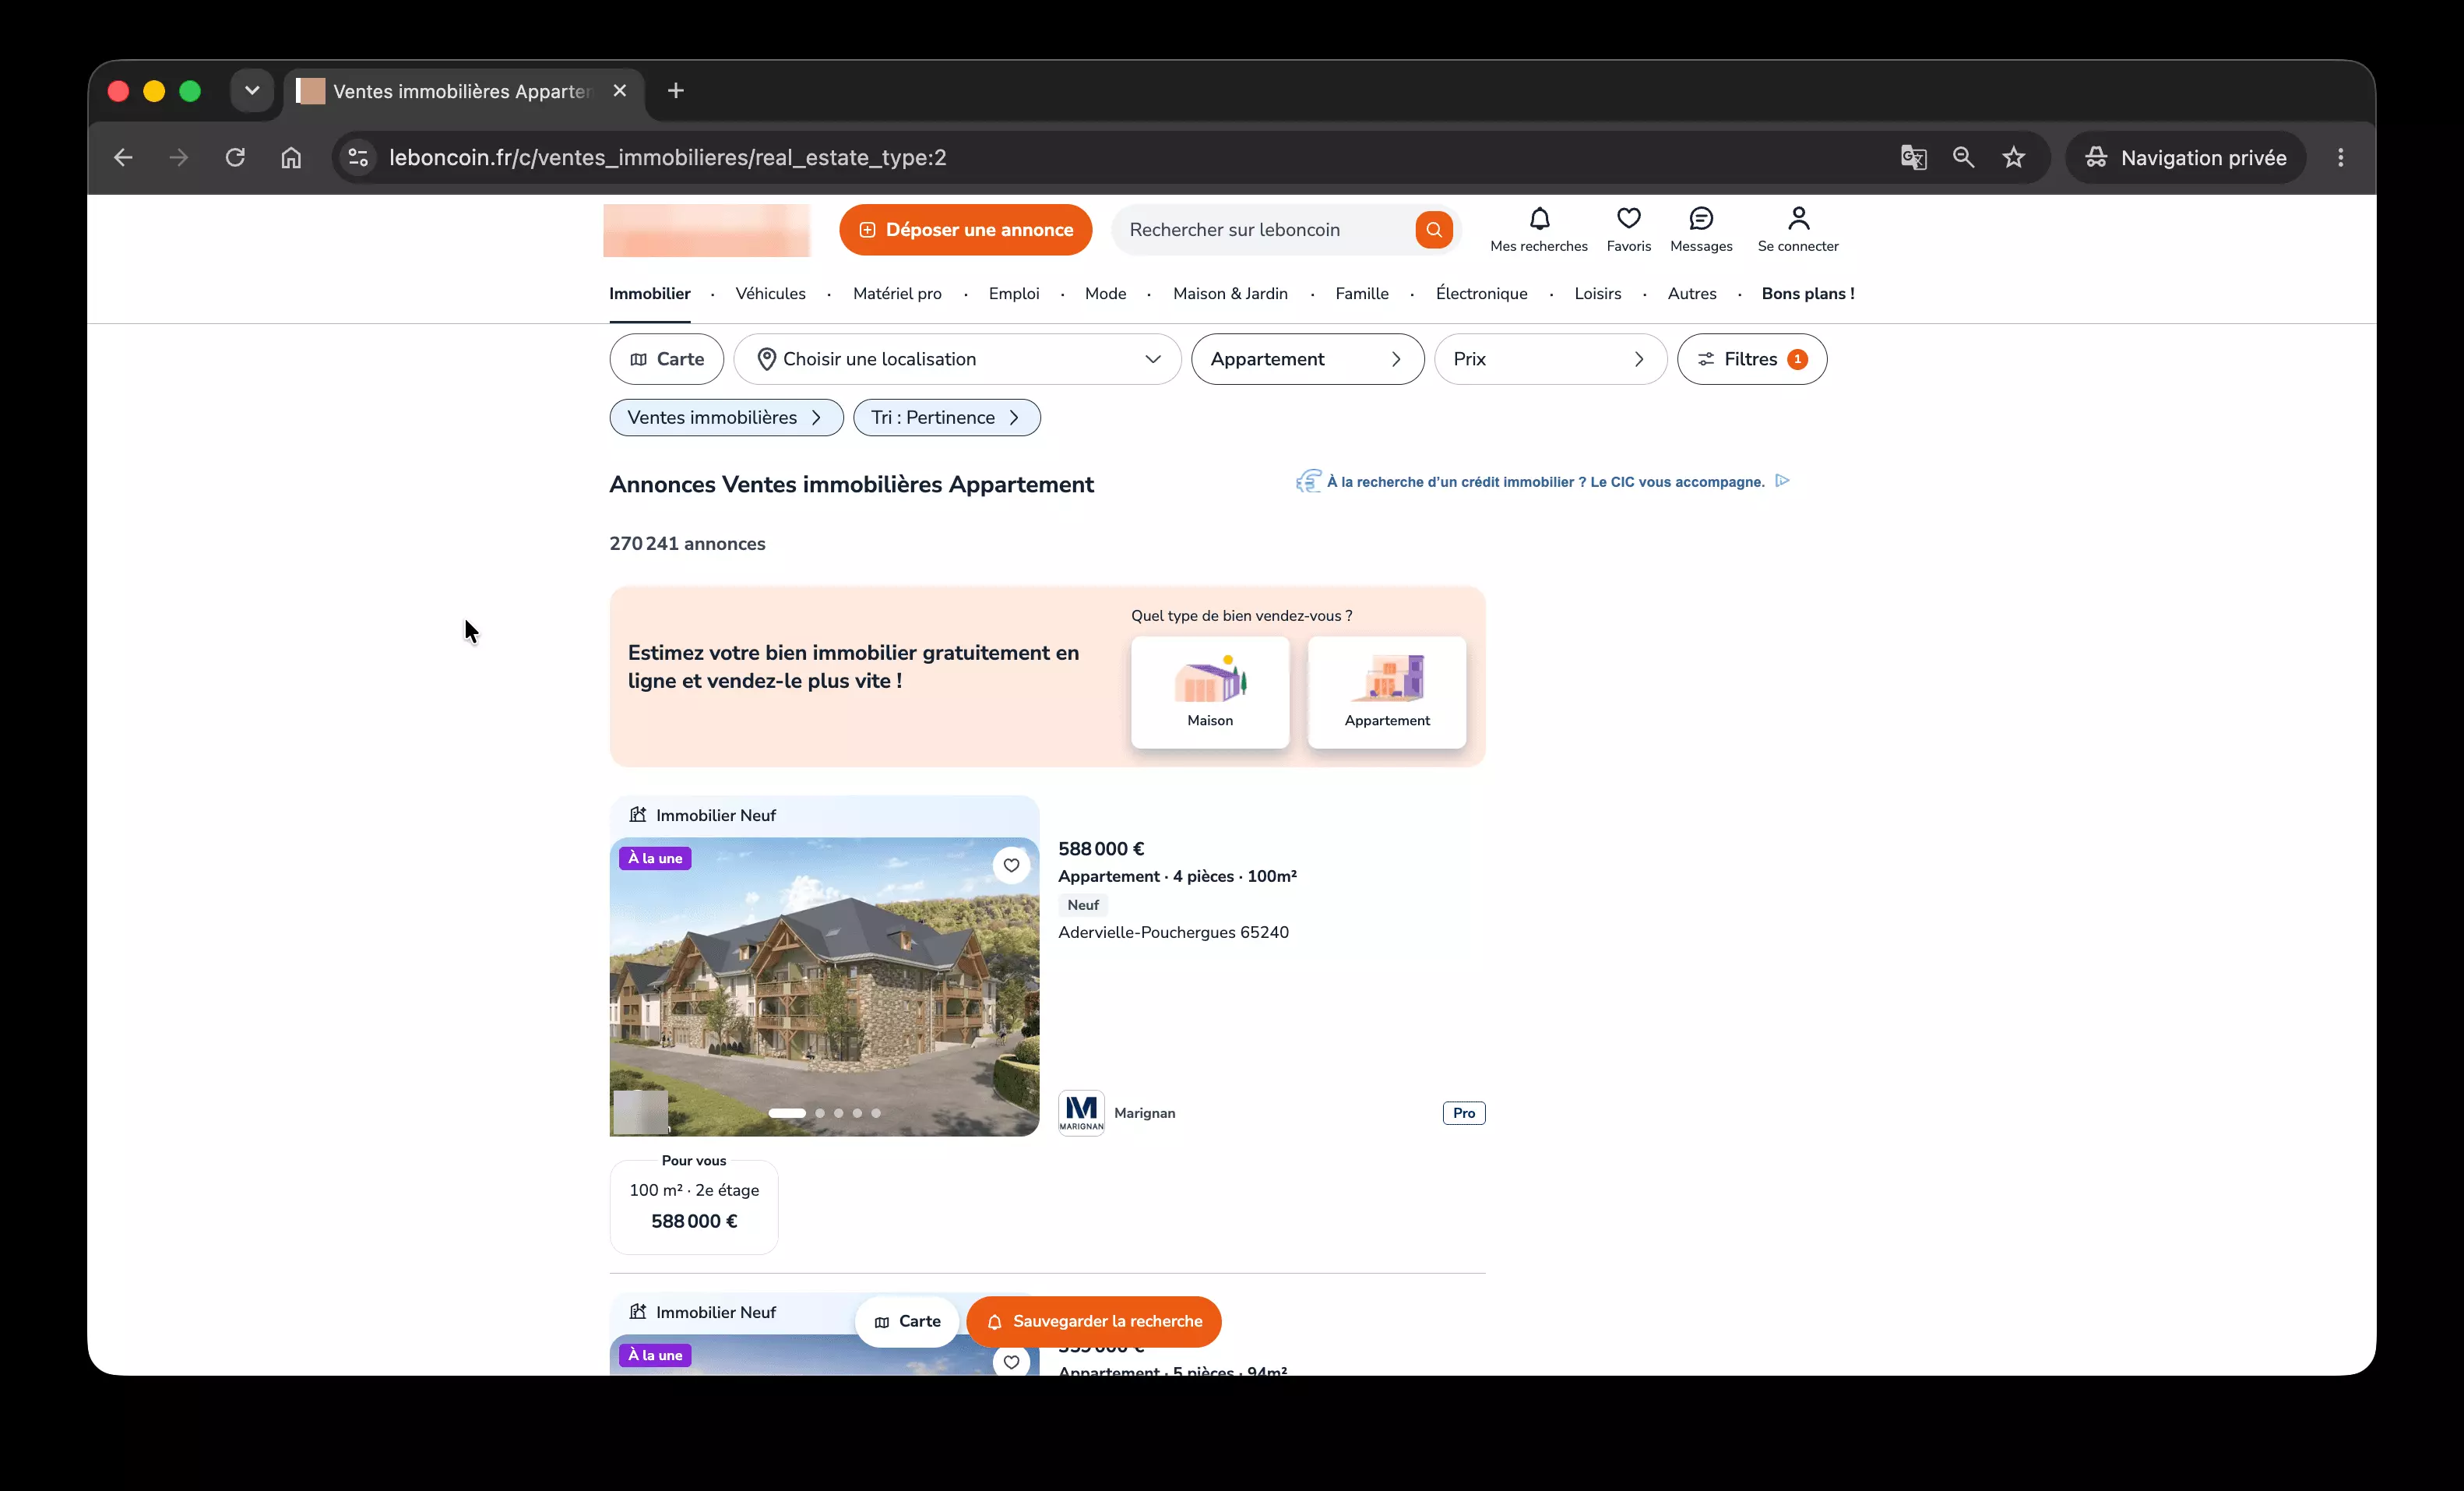Choose Maison in the estimation banner
This screenshot has height=1491, width=2464.
click(1210, 692)
